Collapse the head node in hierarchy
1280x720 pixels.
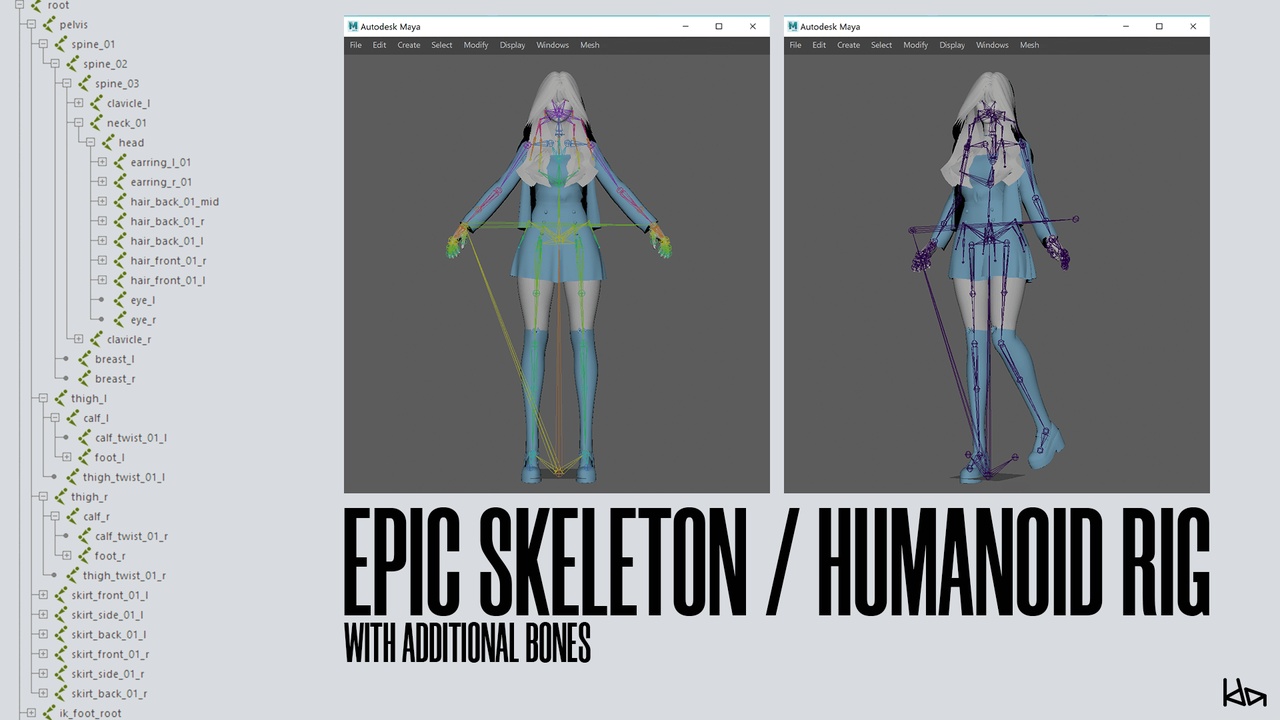click(x=90, y=143)
